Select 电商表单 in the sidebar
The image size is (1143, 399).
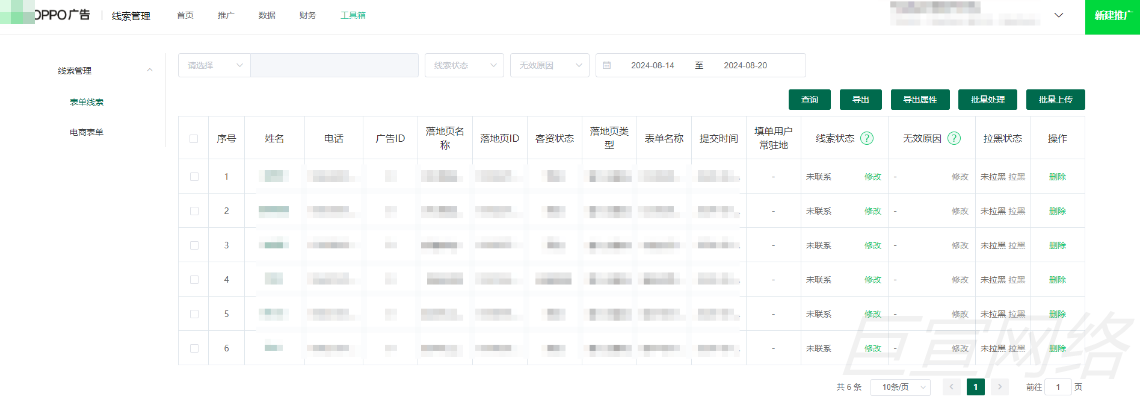tap(87, 133)
